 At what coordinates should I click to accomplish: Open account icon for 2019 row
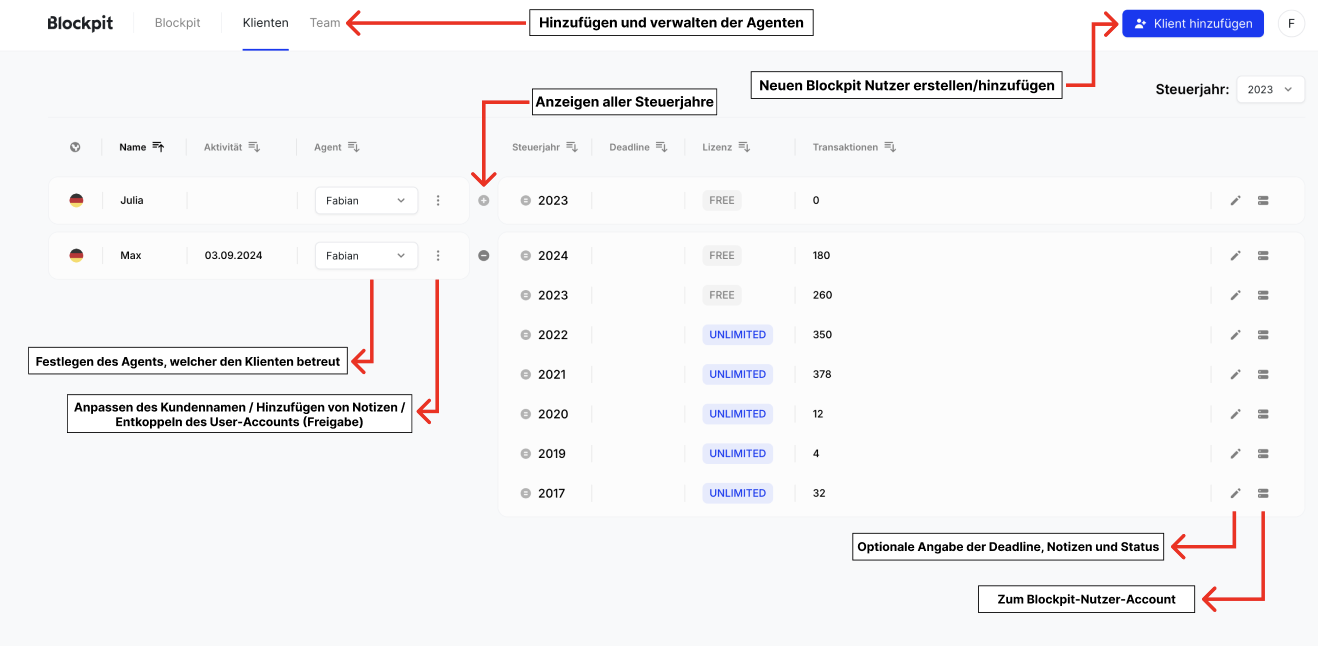[1263, 454]
